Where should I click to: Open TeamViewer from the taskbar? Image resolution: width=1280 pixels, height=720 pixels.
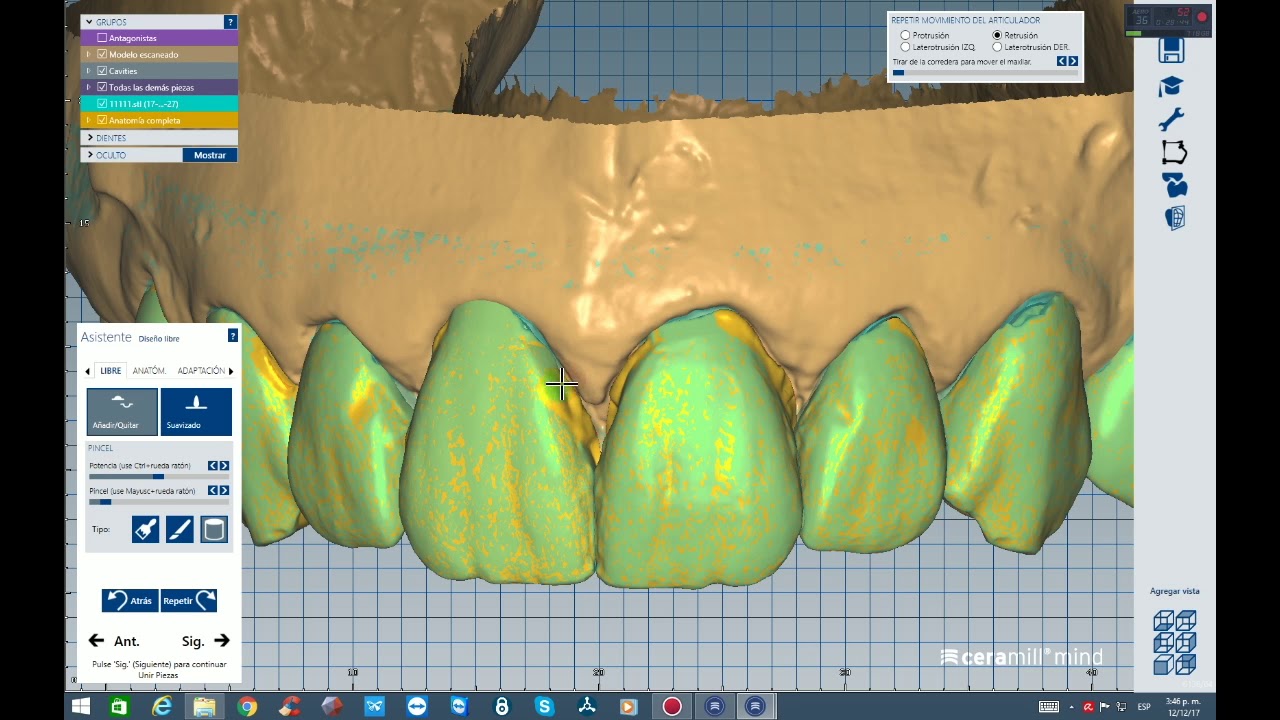(417, 707)
